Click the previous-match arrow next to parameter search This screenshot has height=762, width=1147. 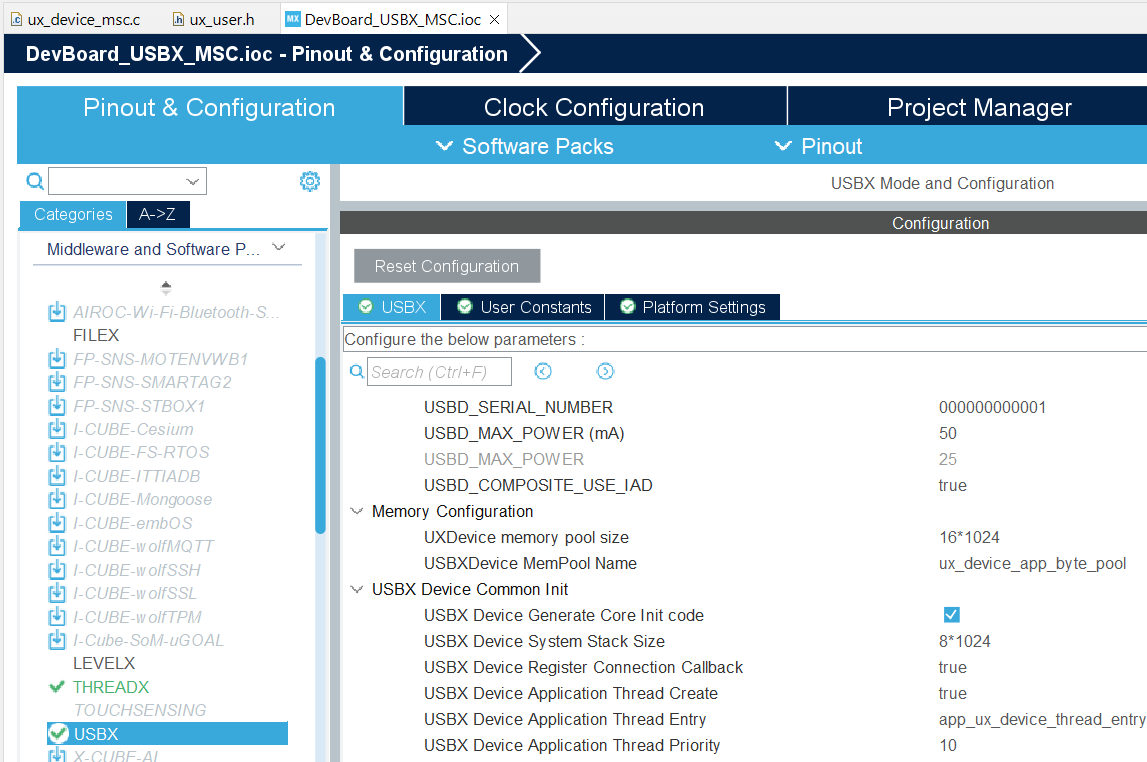coord(542,371)
